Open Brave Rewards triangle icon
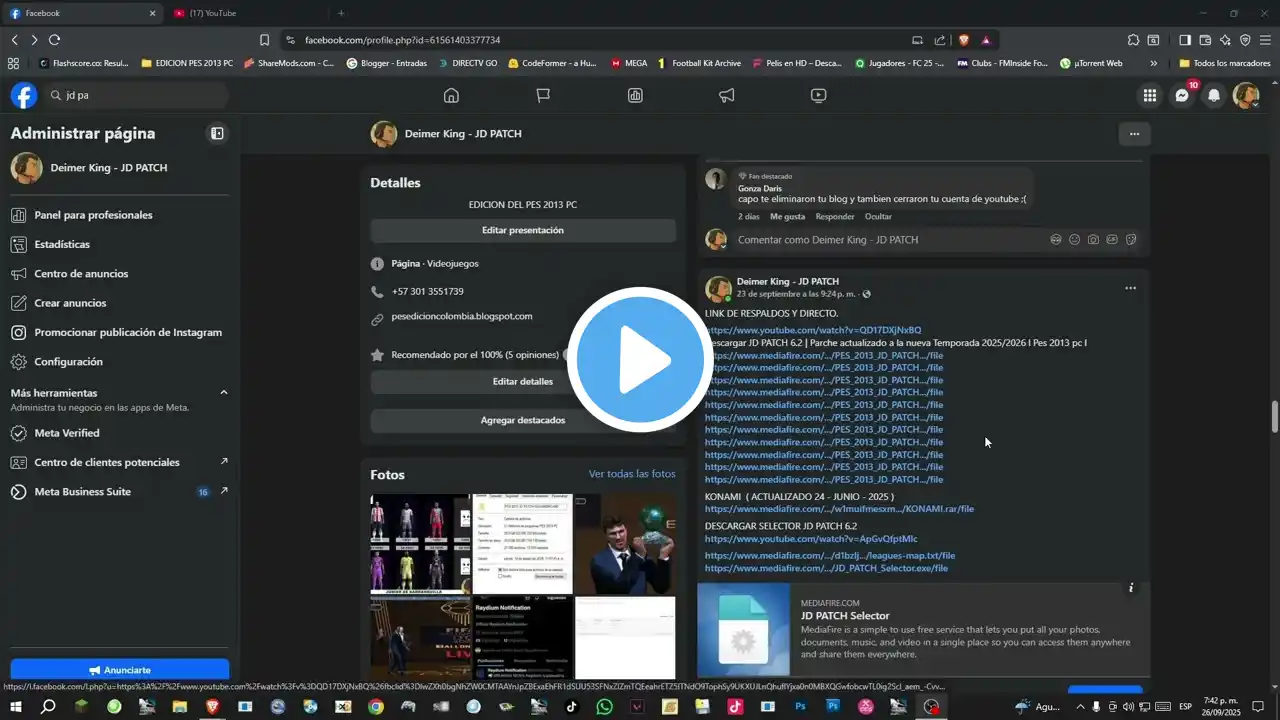The image size is (1280, 720). (x=986, y=40)
